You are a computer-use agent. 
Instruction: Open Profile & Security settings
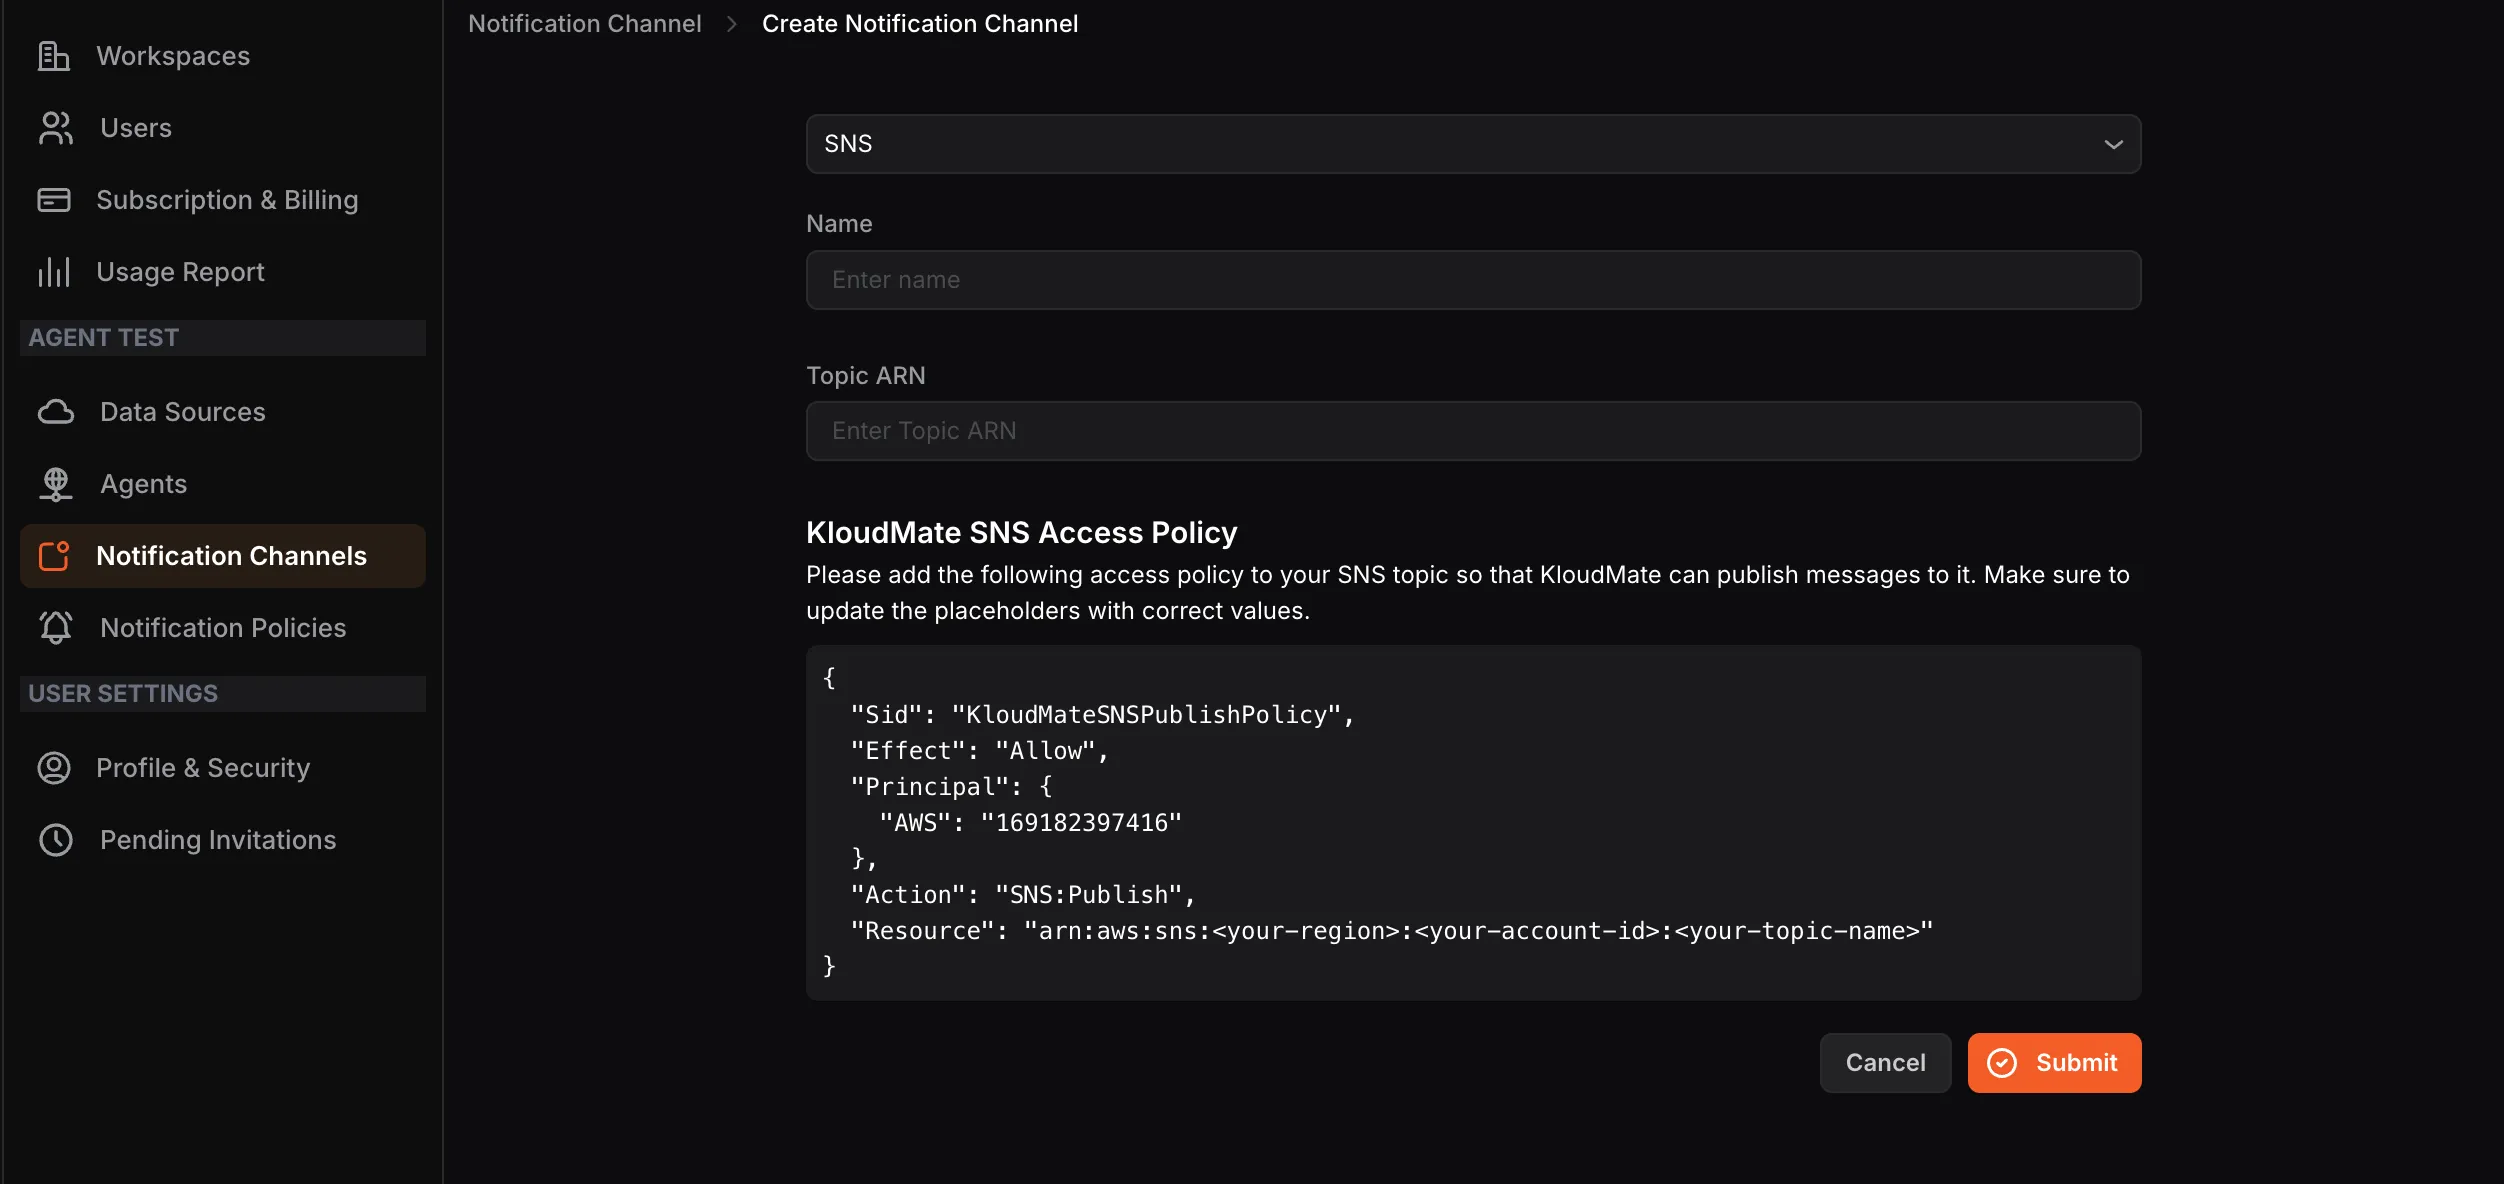tap(223, 768)
